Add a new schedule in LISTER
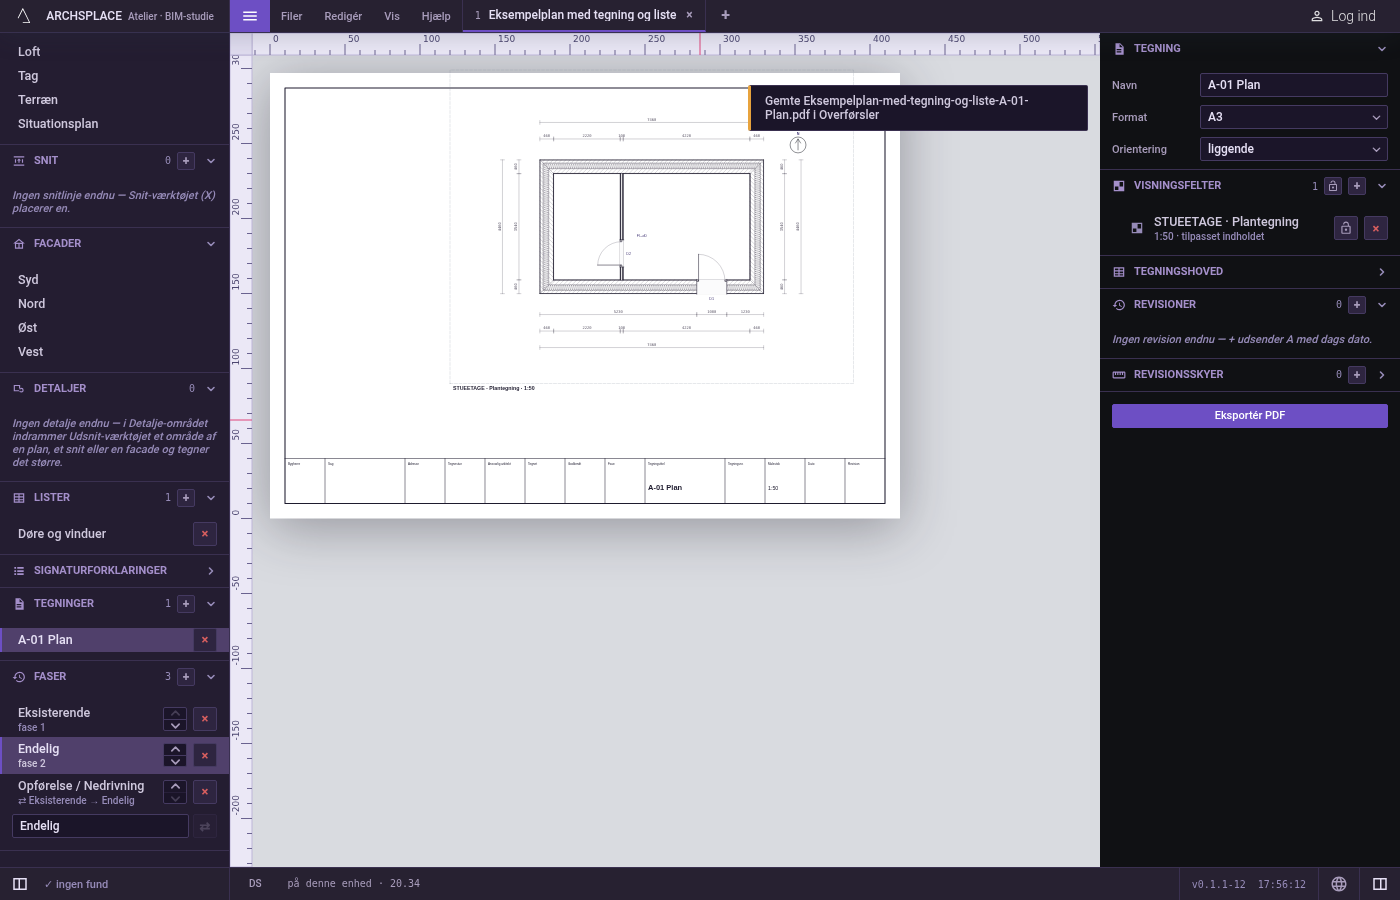Screen dimensions: 1400x900 click(x=186, y=498)
